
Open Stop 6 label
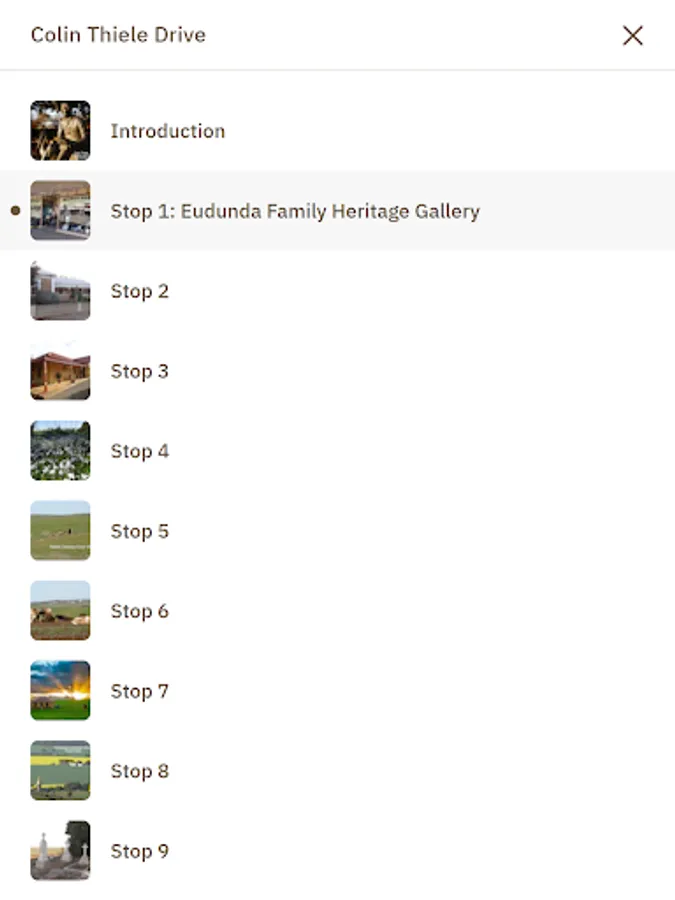tap(139, 611)
